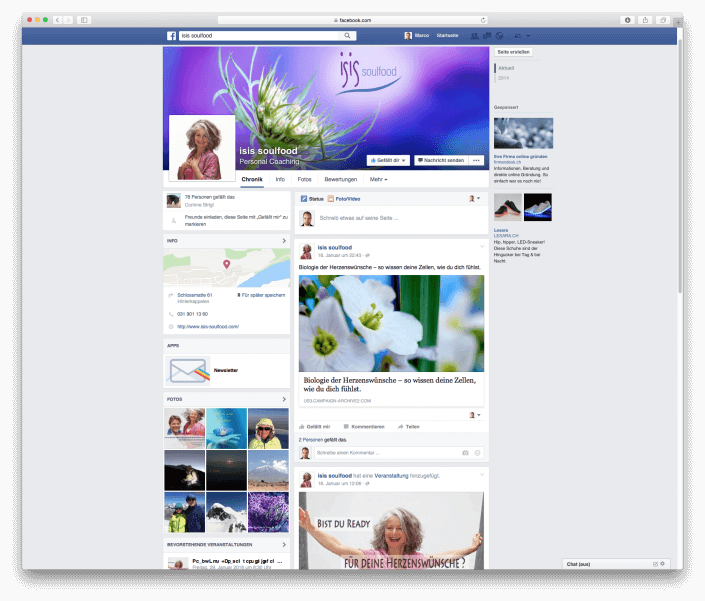Click the Newsletter app envelope icon
This screenshot has width=705, height=601.
tap(188, 371)
